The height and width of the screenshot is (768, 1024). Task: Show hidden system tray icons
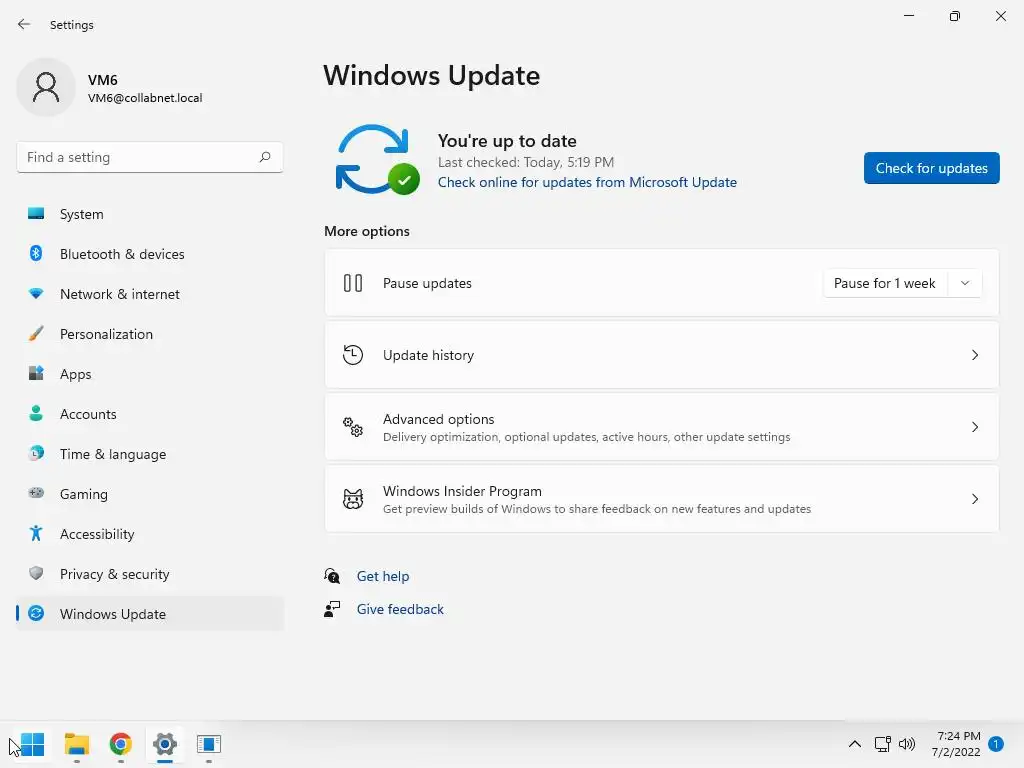pos(854,744)
